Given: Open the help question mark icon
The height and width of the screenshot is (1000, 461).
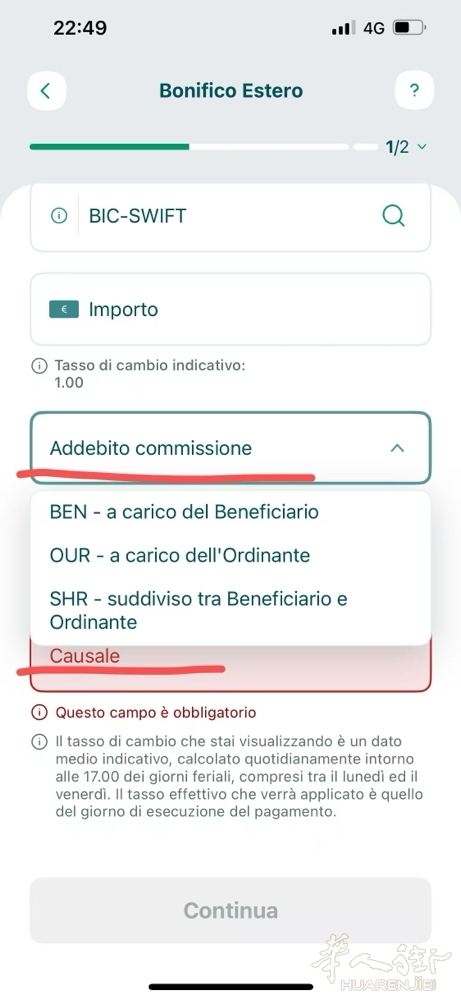Looking at the screenshot, I should (414, 91).
